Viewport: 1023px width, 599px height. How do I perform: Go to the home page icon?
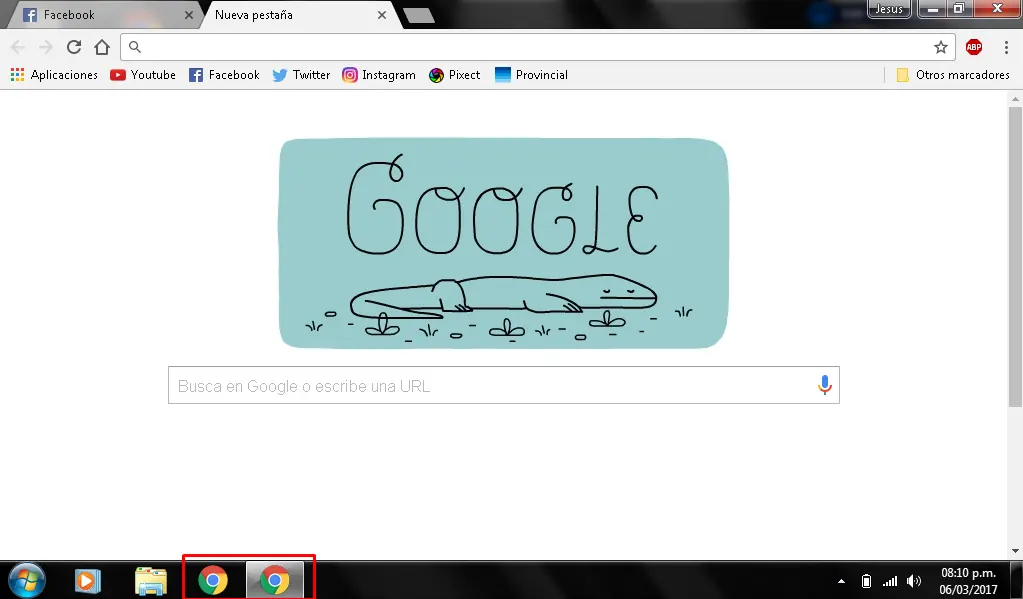point(102,47)
